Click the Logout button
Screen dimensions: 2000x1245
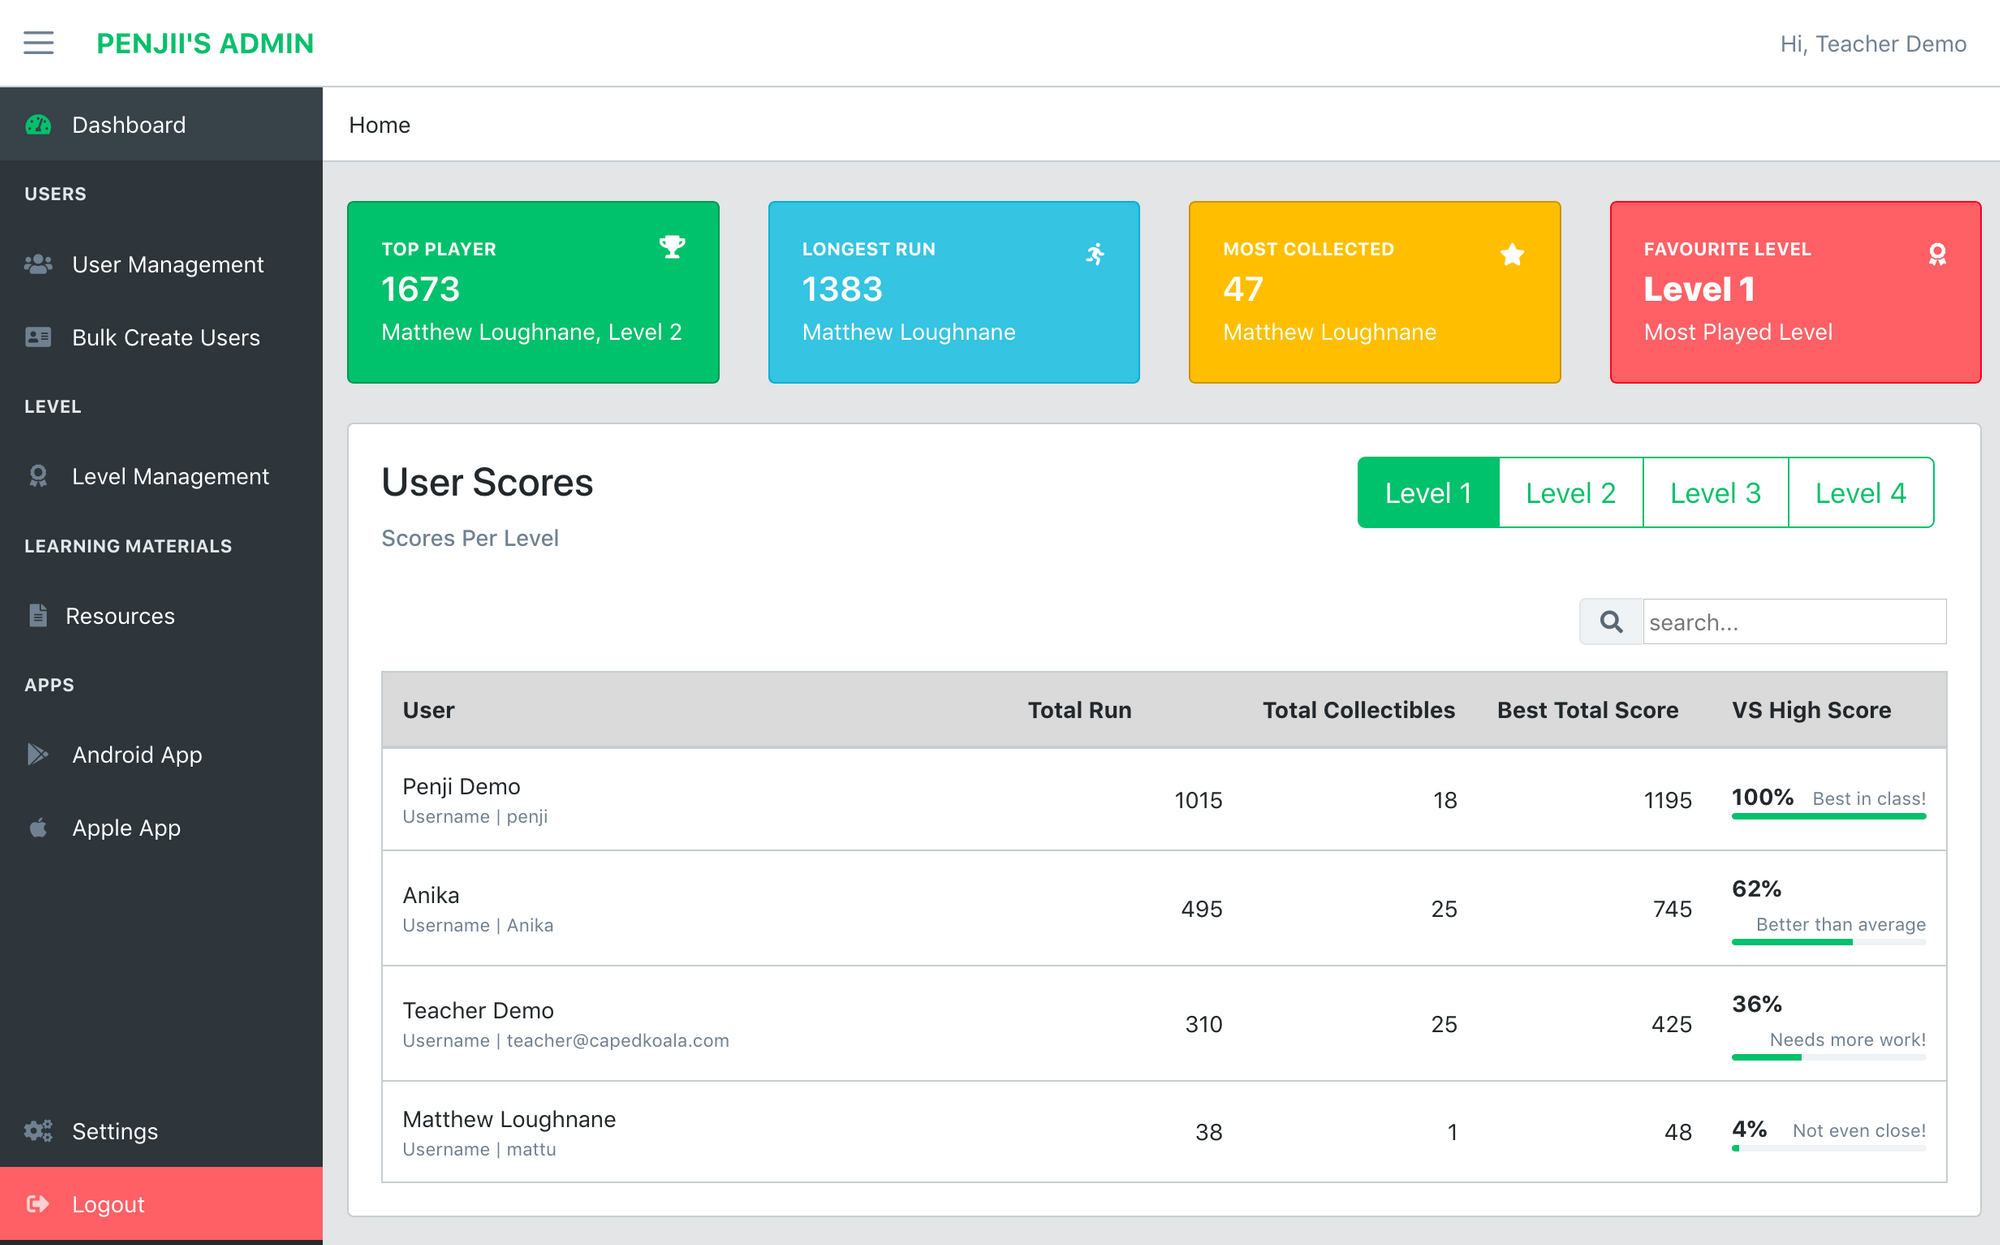point(161,1204)
